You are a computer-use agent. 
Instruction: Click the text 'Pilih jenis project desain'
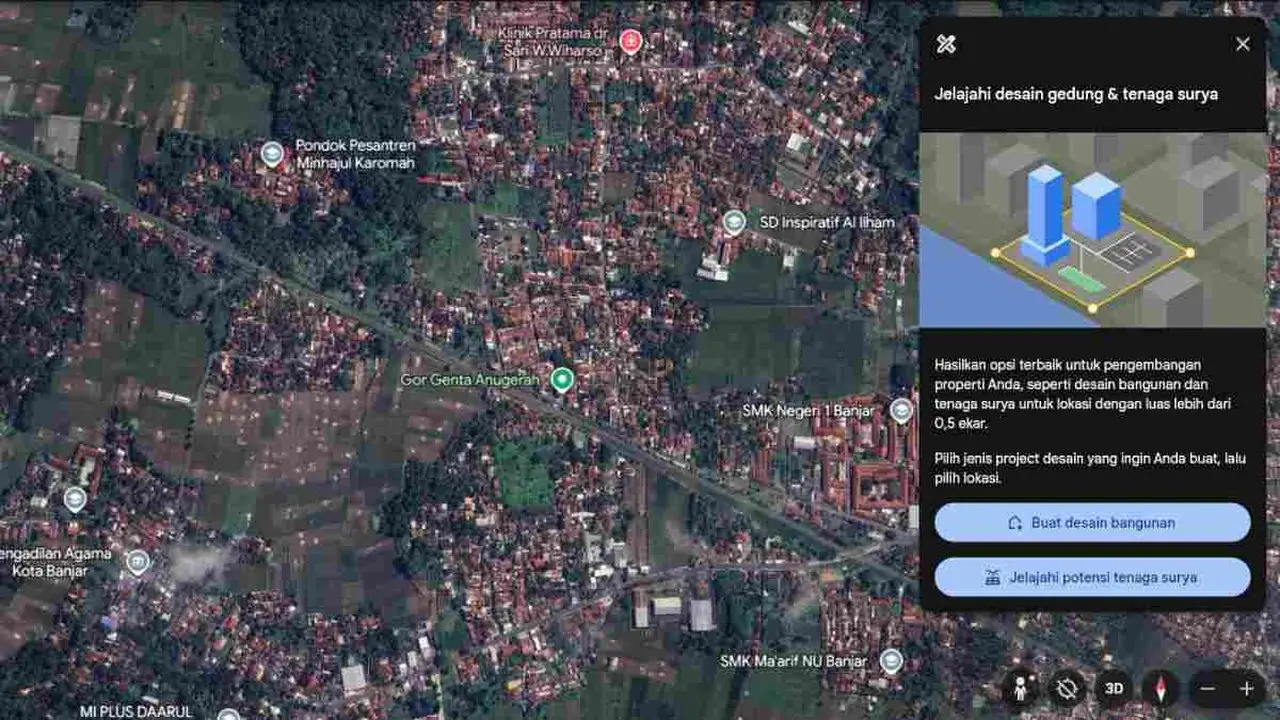coord(1090,468)
